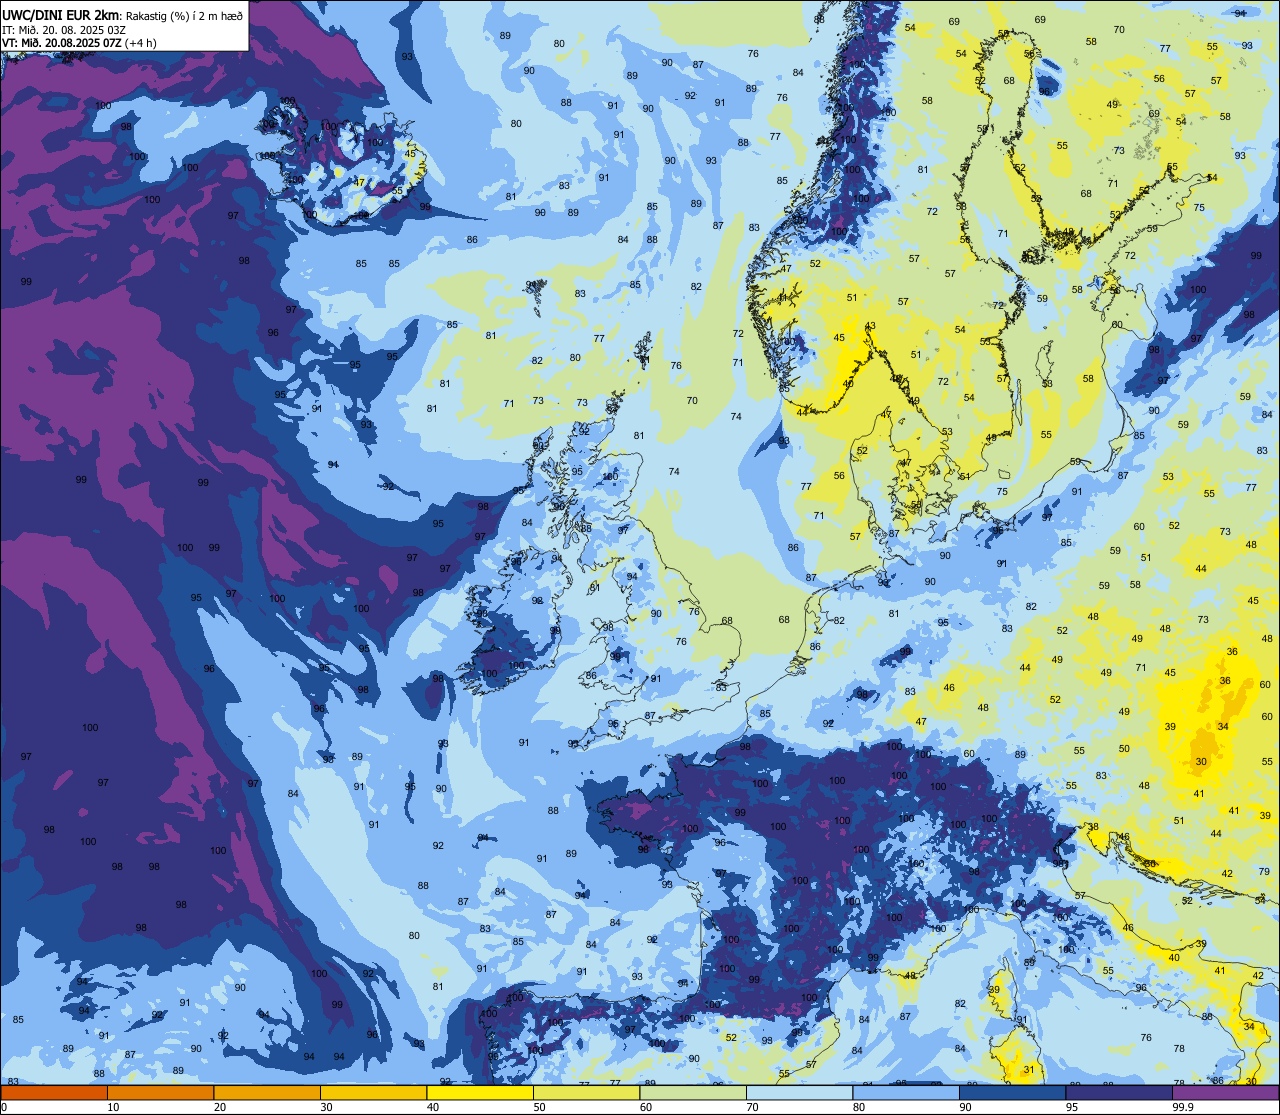This screenshot has height=1115, width=1280.
Task: Pick the 50–60% yellow-green legend swatch
Action: point(586,1092)
